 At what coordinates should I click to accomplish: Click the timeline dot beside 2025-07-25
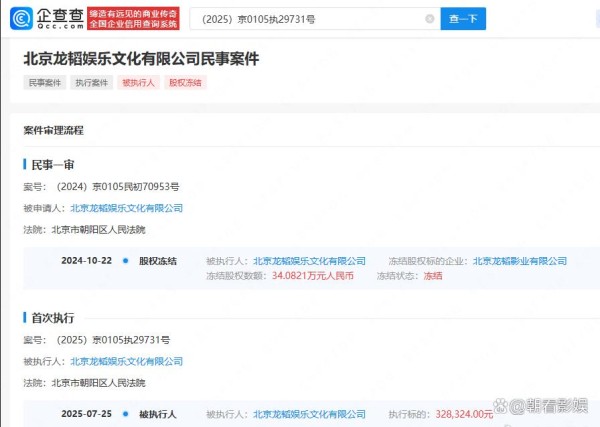click(126, 414)
